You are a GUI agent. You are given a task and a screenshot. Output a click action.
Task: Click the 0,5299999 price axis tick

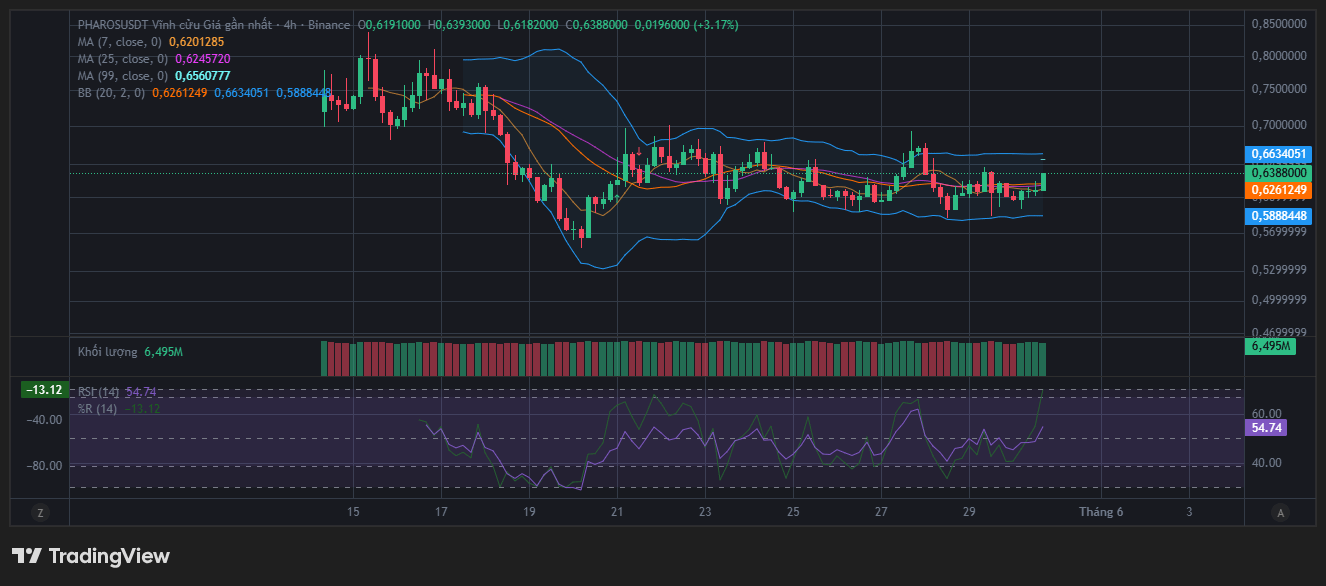(1279, 270)
